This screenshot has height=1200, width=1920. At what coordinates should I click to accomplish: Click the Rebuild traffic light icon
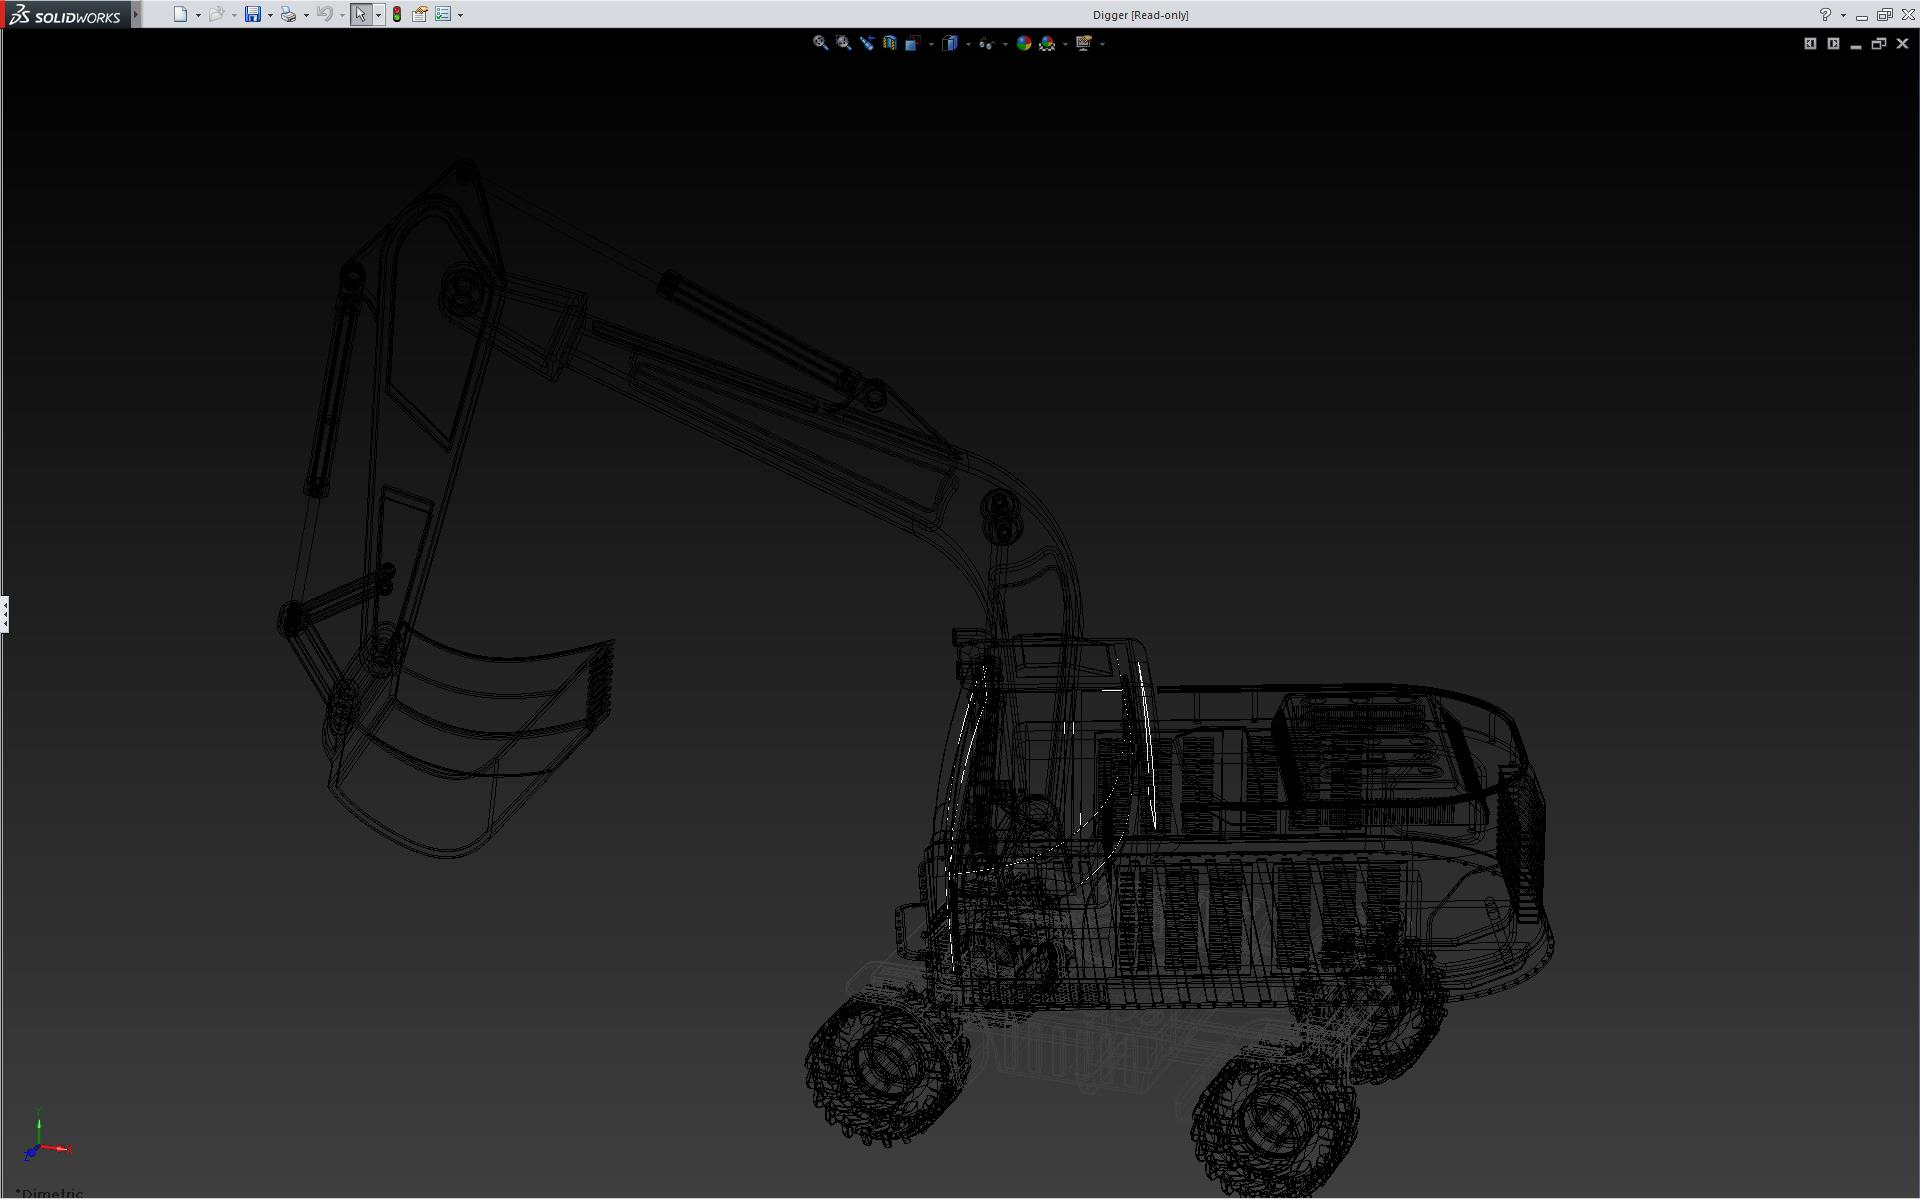397,14
